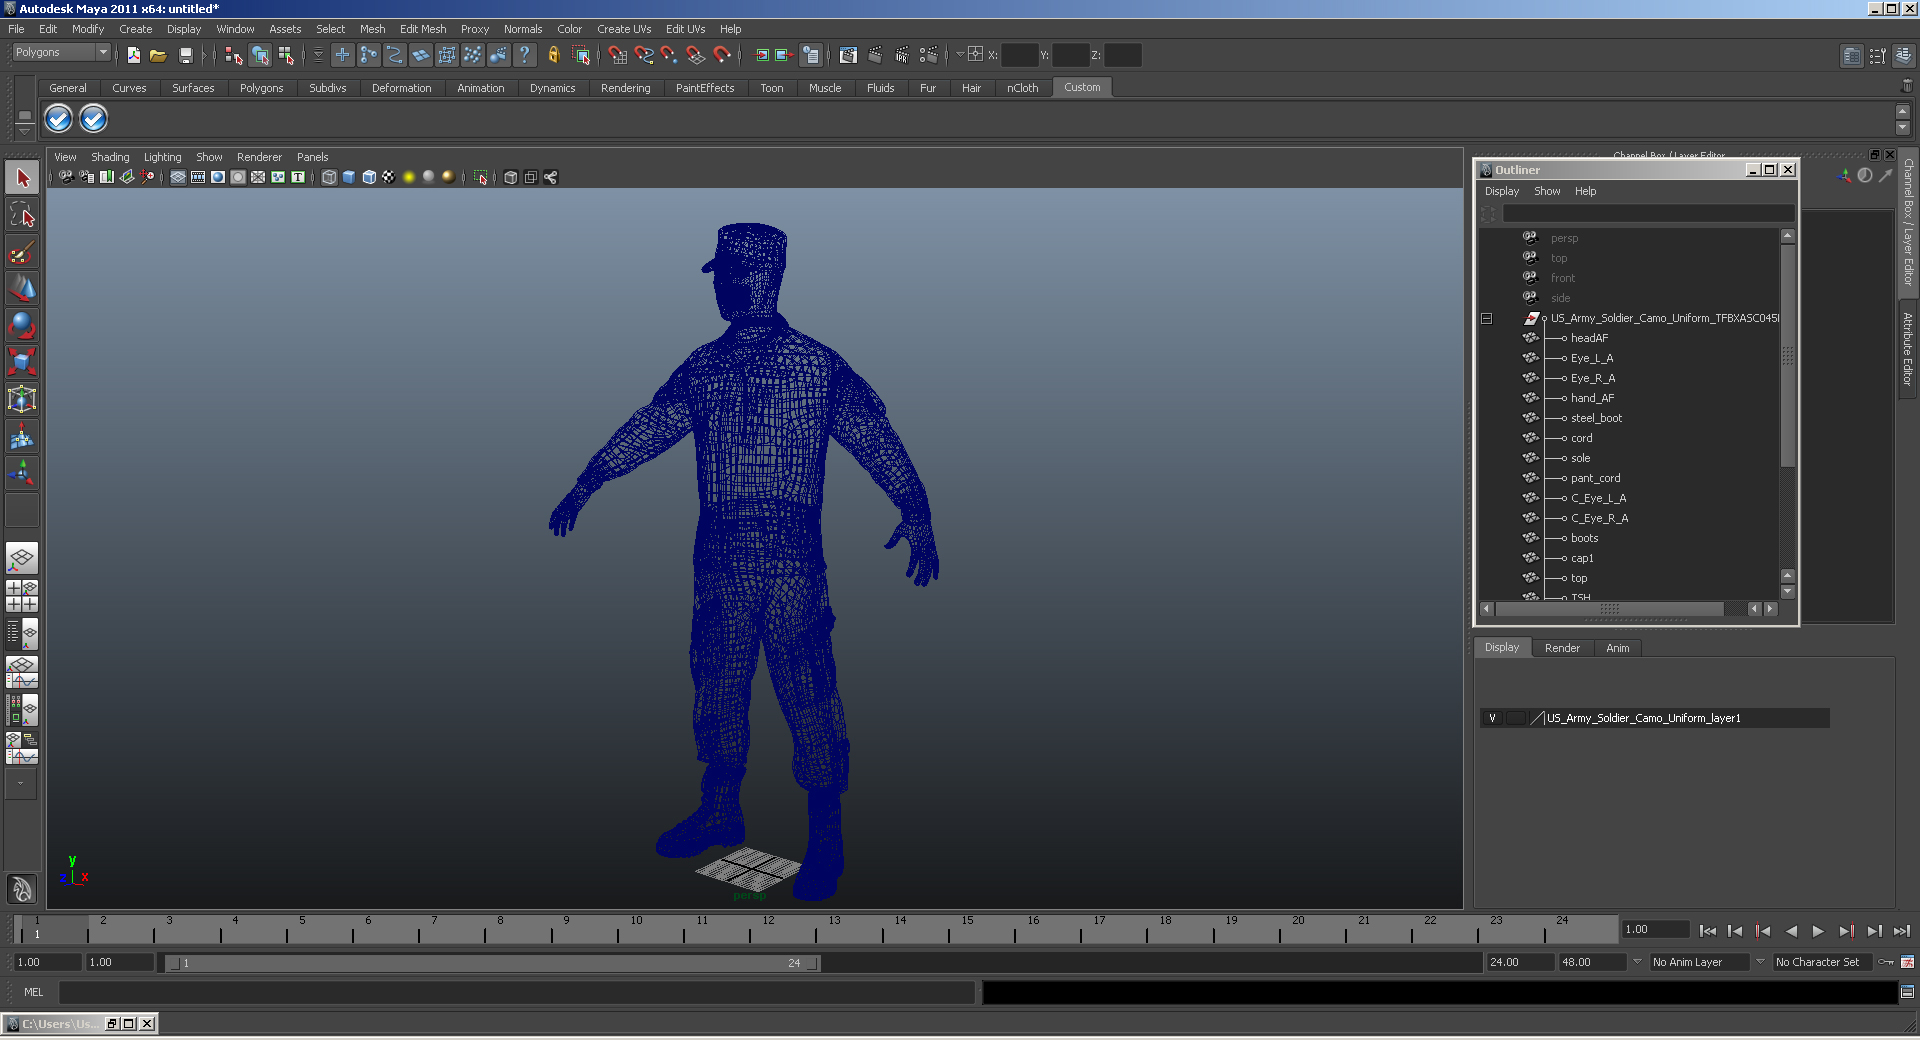1920x1040 pixels.
Task: Click play forwards button
Action: [x=1818, y=931]
